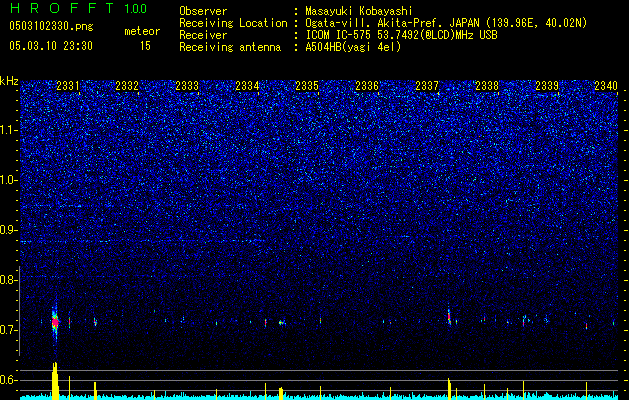
Task: Click the large magenta meteor echo near 2331
Action: tap(55, 321)
